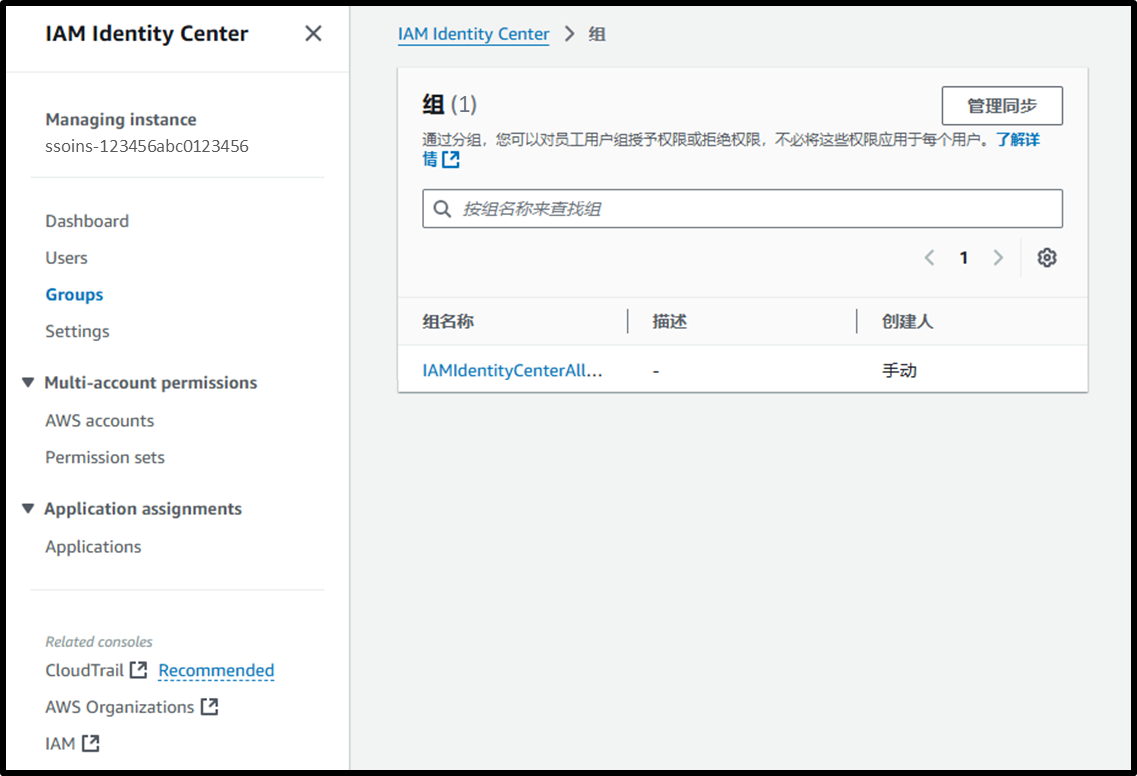Image resolution: width=1137 pixels, height=776 pixels.
Task: Click IAM Identity Center breadcrumb link
Action: [x=474, y=34]
